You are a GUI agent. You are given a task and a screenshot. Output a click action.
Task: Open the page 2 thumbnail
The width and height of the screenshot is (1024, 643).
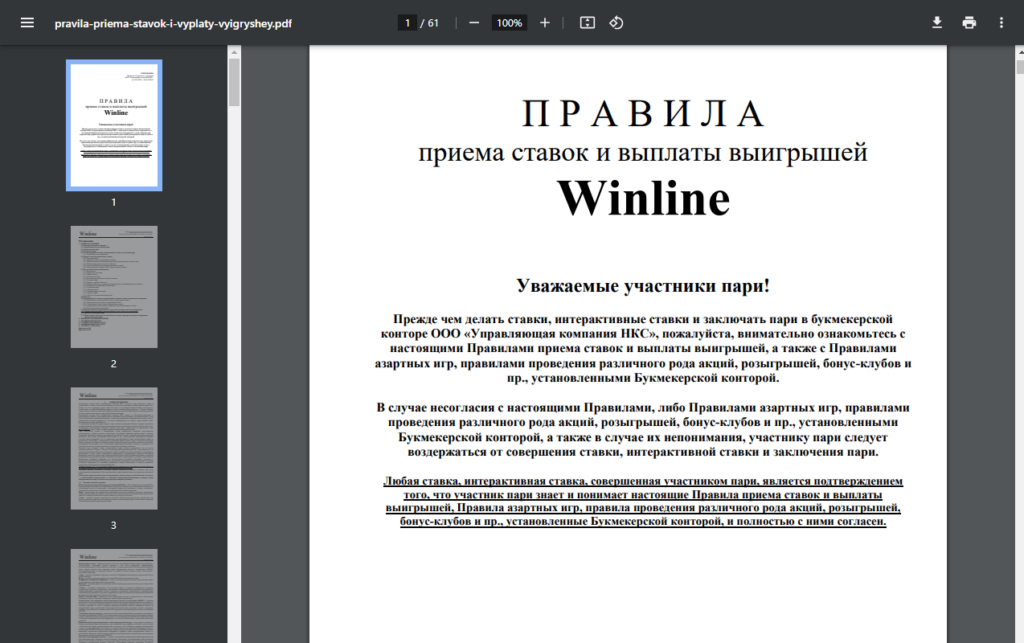[114, 287]
